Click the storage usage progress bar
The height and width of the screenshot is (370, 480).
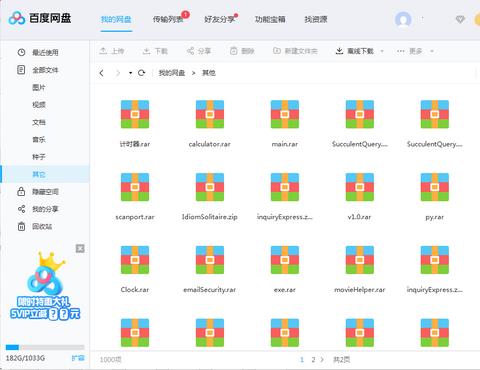pos(45,347)
